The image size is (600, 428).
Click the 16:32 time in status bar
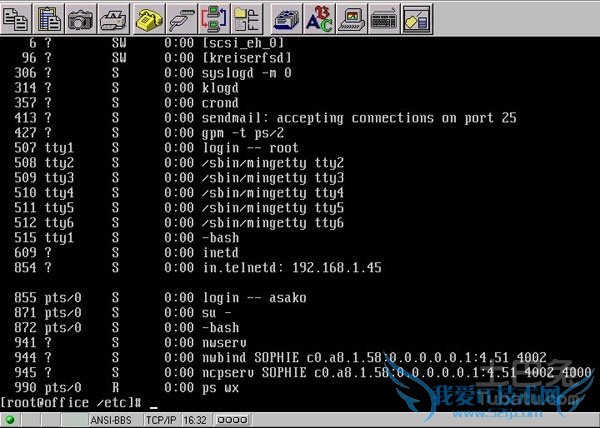point(195,420)
